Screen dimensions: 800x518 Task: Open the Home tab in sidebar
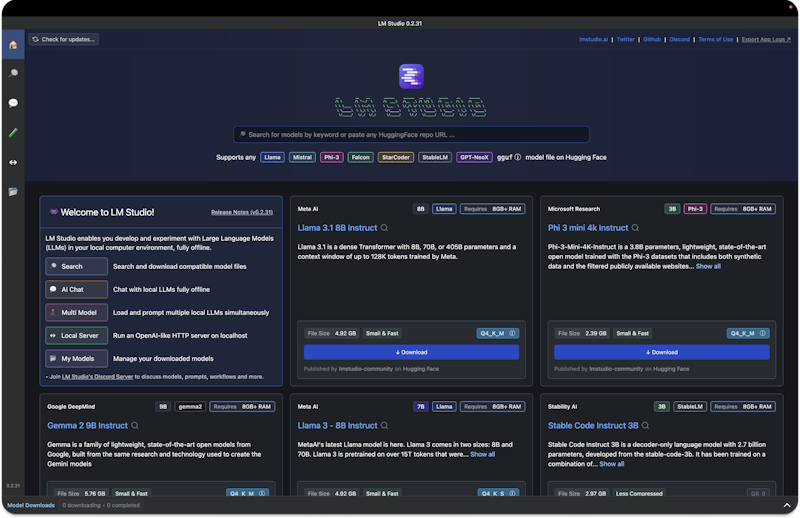13,45
